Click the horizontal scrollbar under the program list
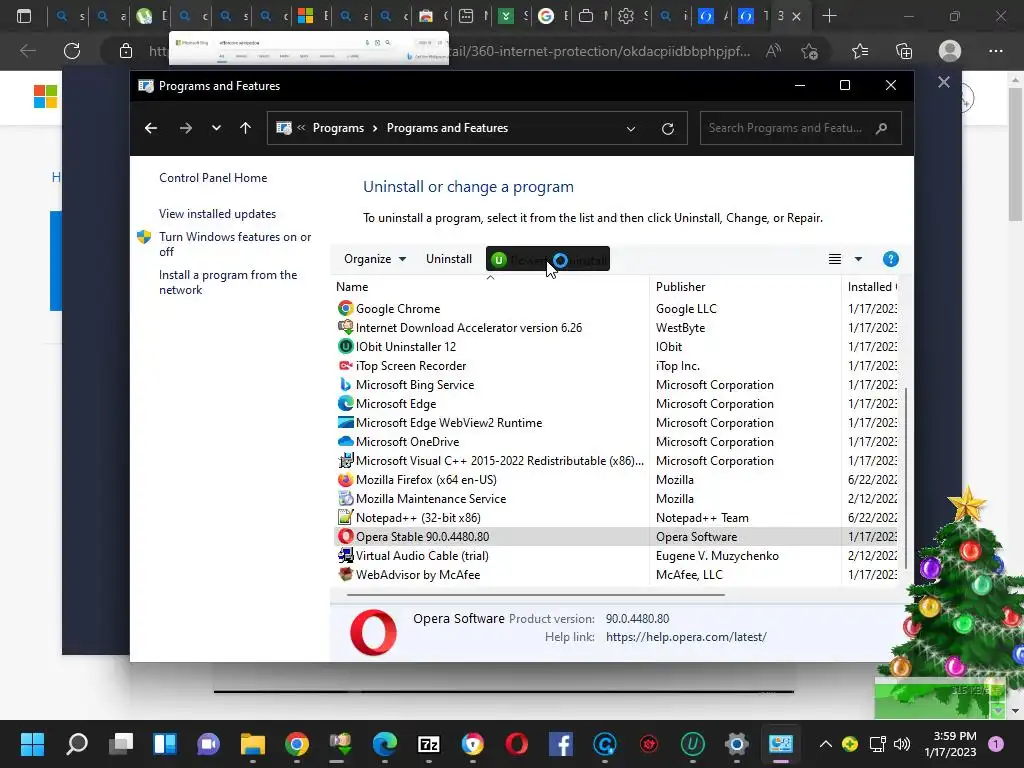 536,595
